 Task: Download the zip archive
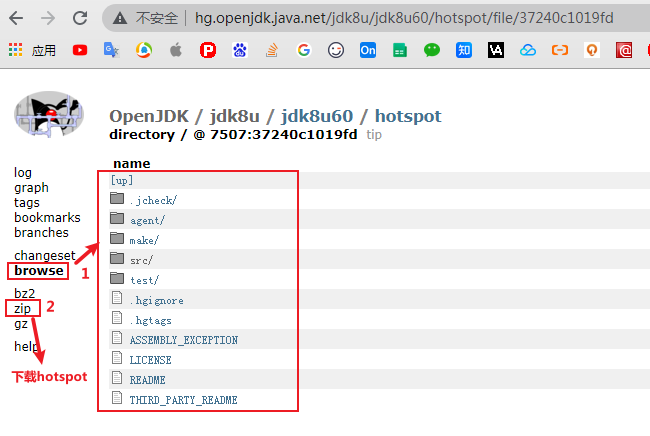[22, 308]
